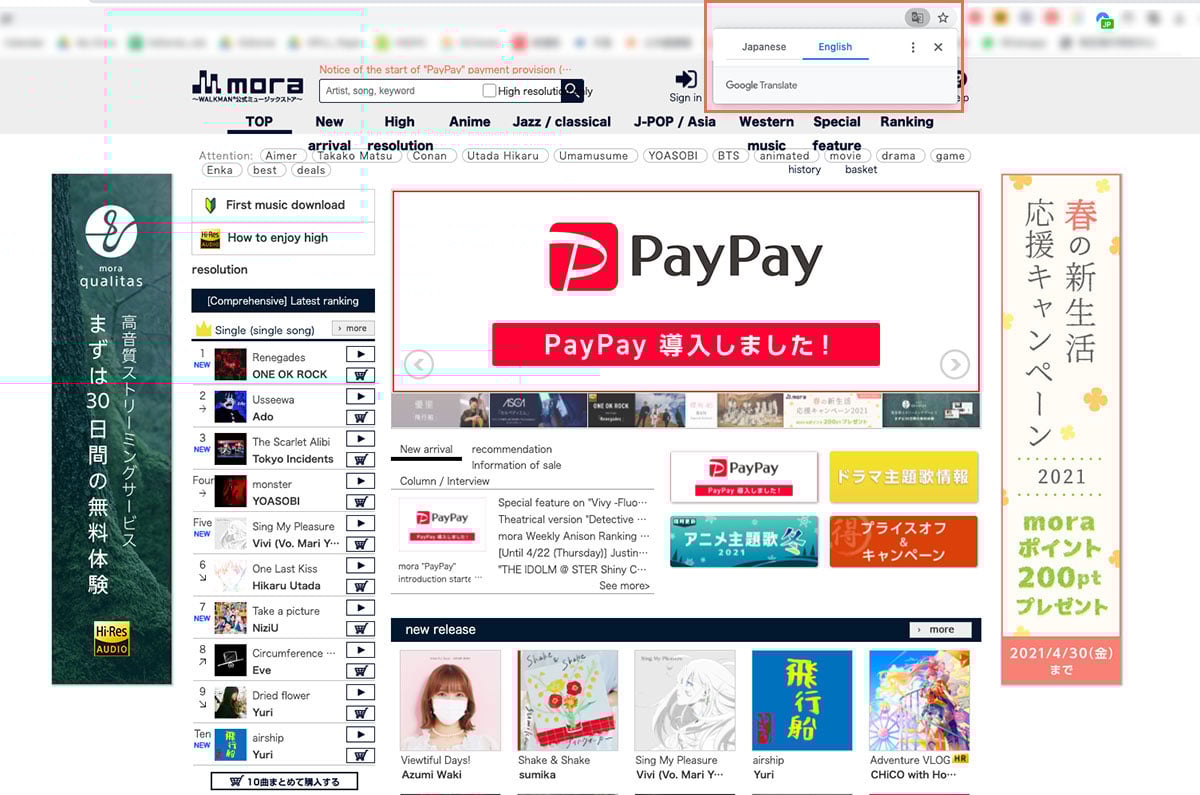Open Sign in via the arrow icon

[686, 80]
